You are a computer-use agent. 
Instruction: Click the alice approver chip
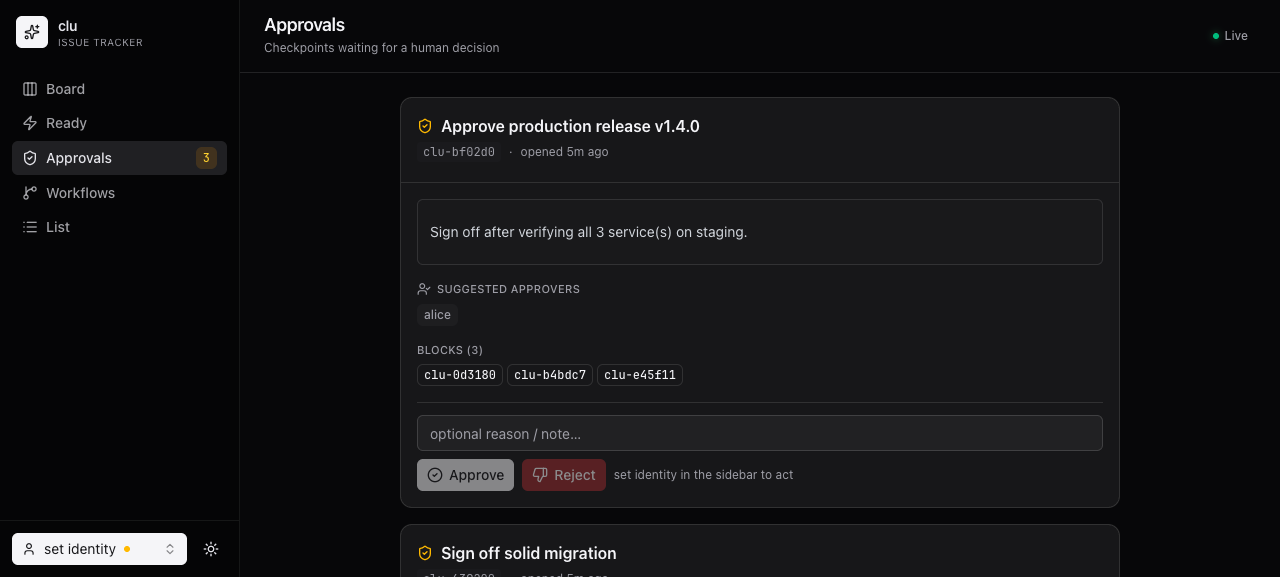click(x=437, y=315)
